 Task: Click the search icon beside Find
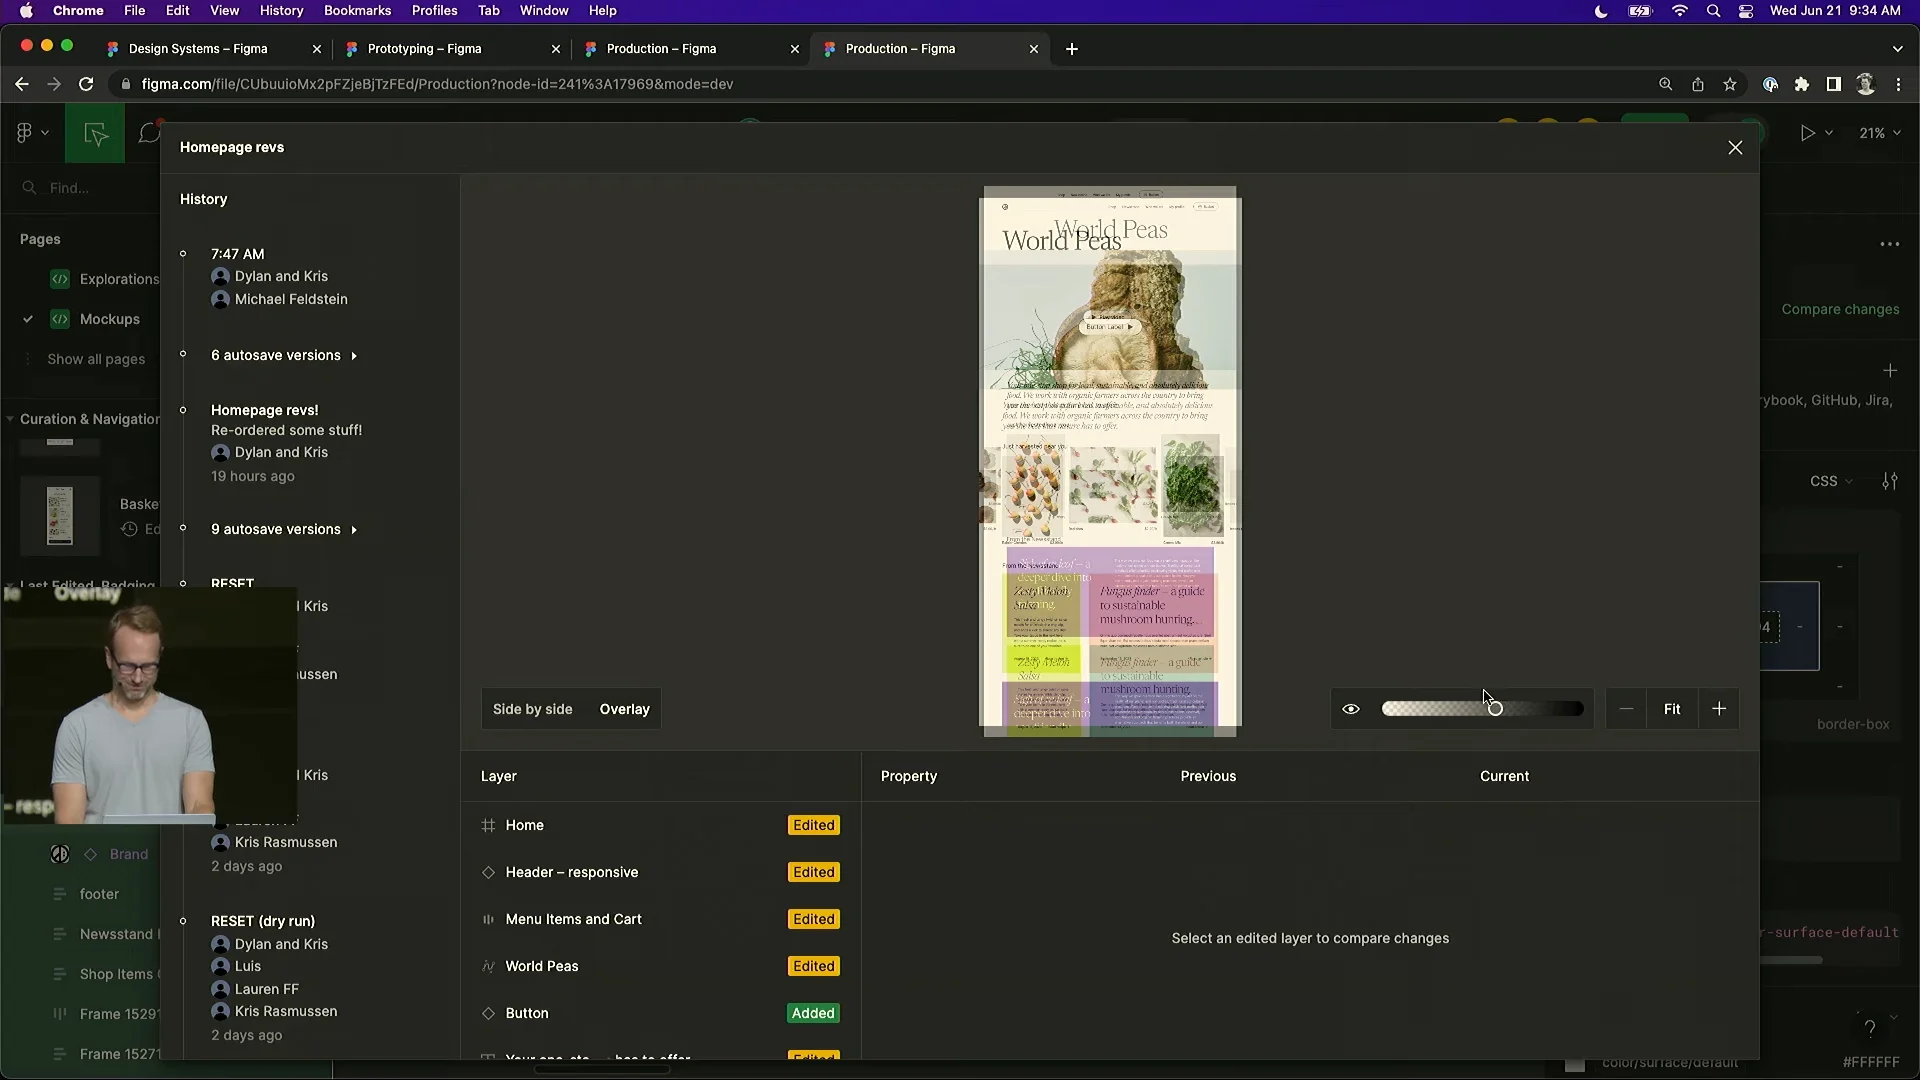(x=29, y=188)
